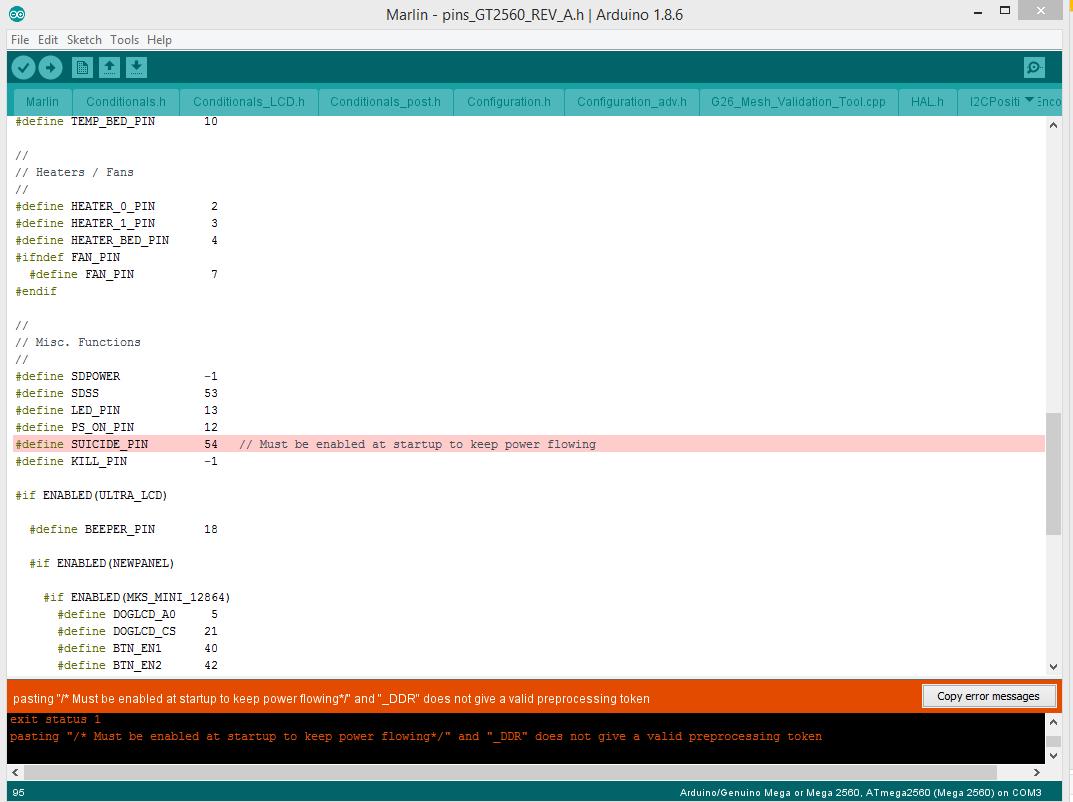Click the HEATER_1_PIN define line
The image size is (1073, 802).
pos(116,223)
